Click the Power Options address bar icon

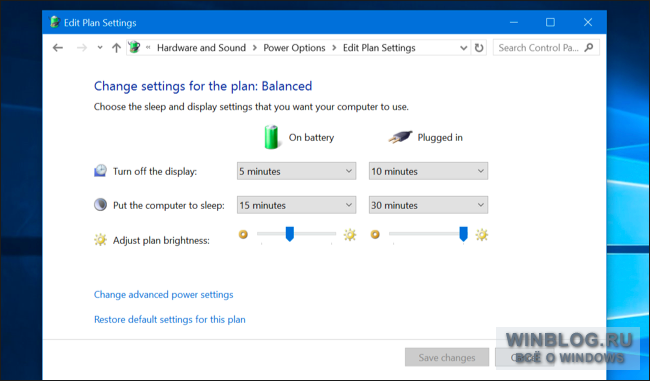point(134,47)
